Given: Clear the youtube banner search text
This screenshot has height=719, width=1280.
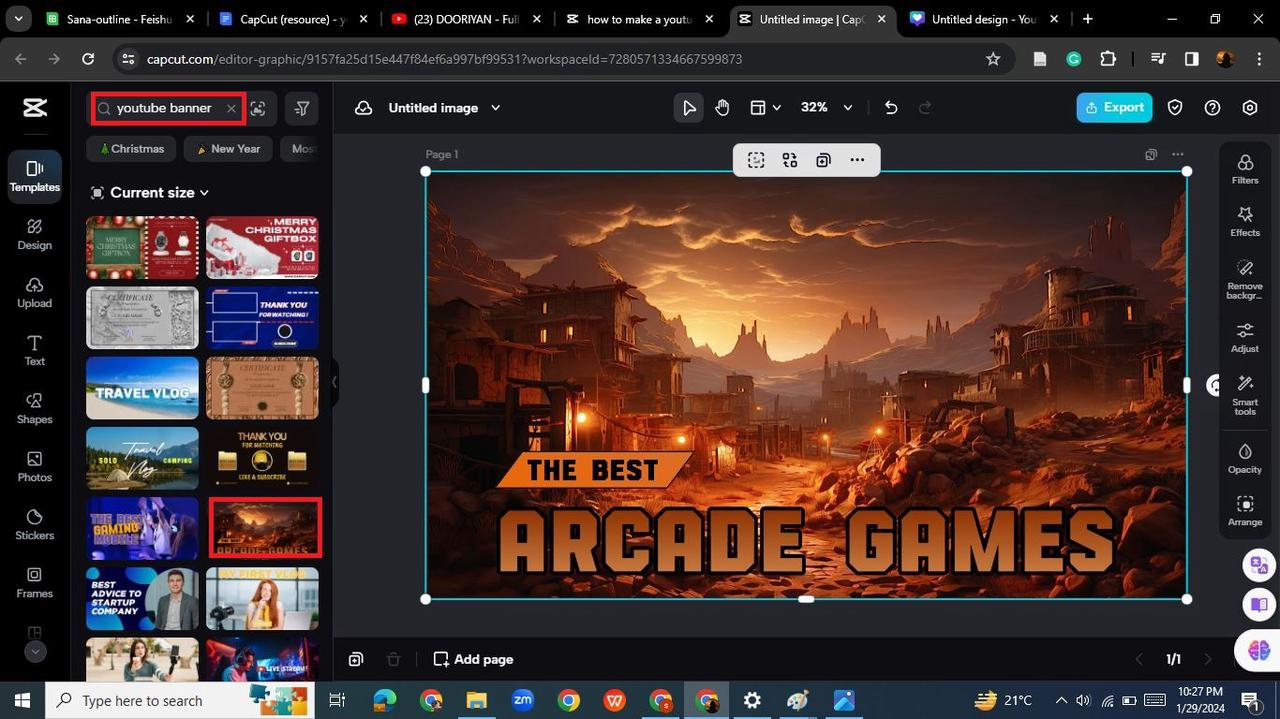Looking at the screenshot, I should pos(231,108).
